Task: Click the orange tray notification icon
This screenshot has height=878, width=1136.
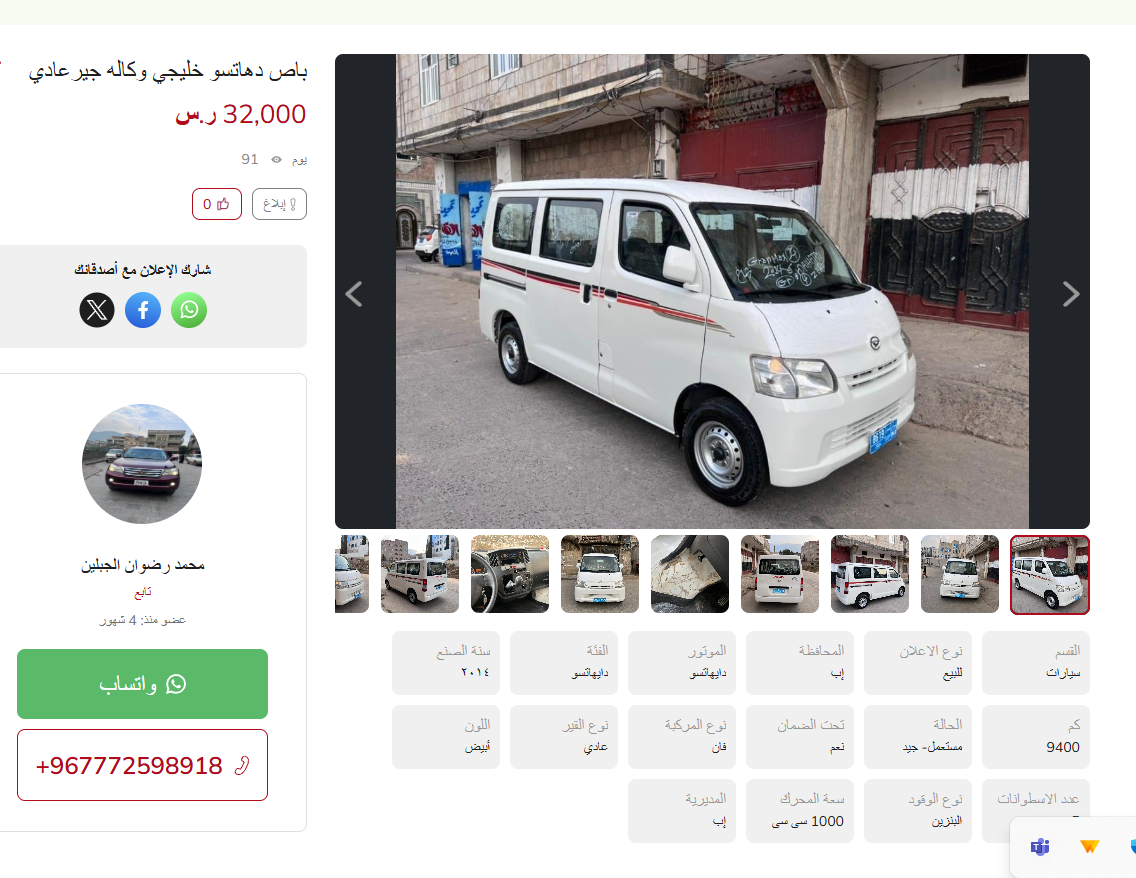Action: click(1089, 846)
